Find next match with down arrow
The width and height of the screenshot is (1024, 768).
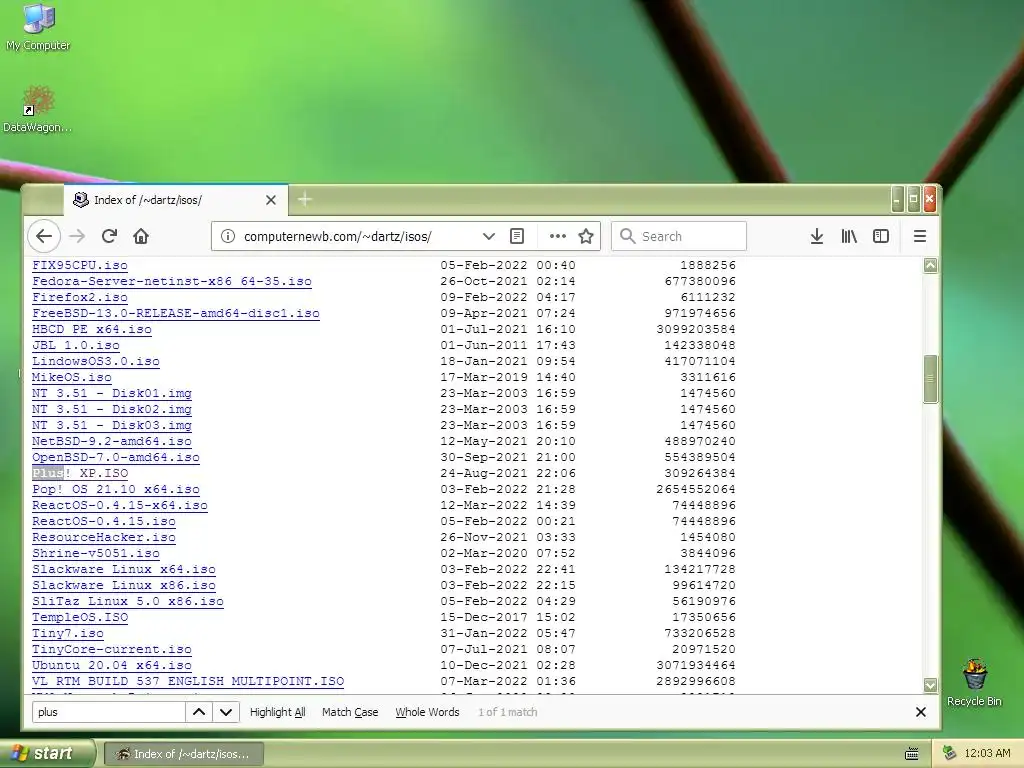pyautogui.click(x=226, y=712)
